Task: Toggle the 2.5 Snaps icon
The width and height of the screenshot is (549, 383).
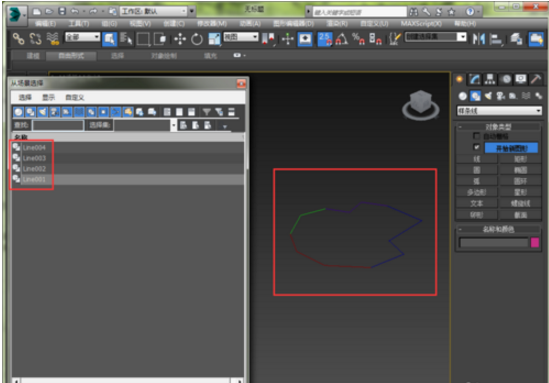Action: [325, 39]
